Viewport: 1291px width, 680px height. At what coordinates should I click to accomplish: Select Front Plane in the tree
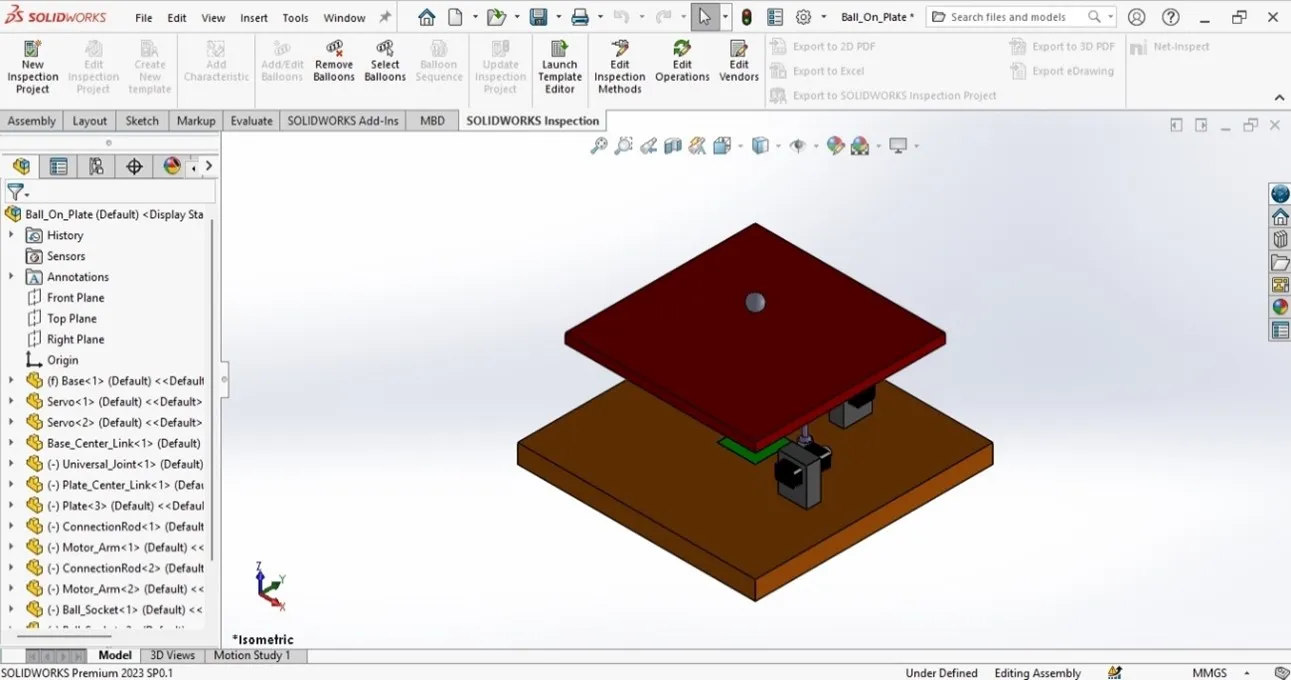(75, 298)
